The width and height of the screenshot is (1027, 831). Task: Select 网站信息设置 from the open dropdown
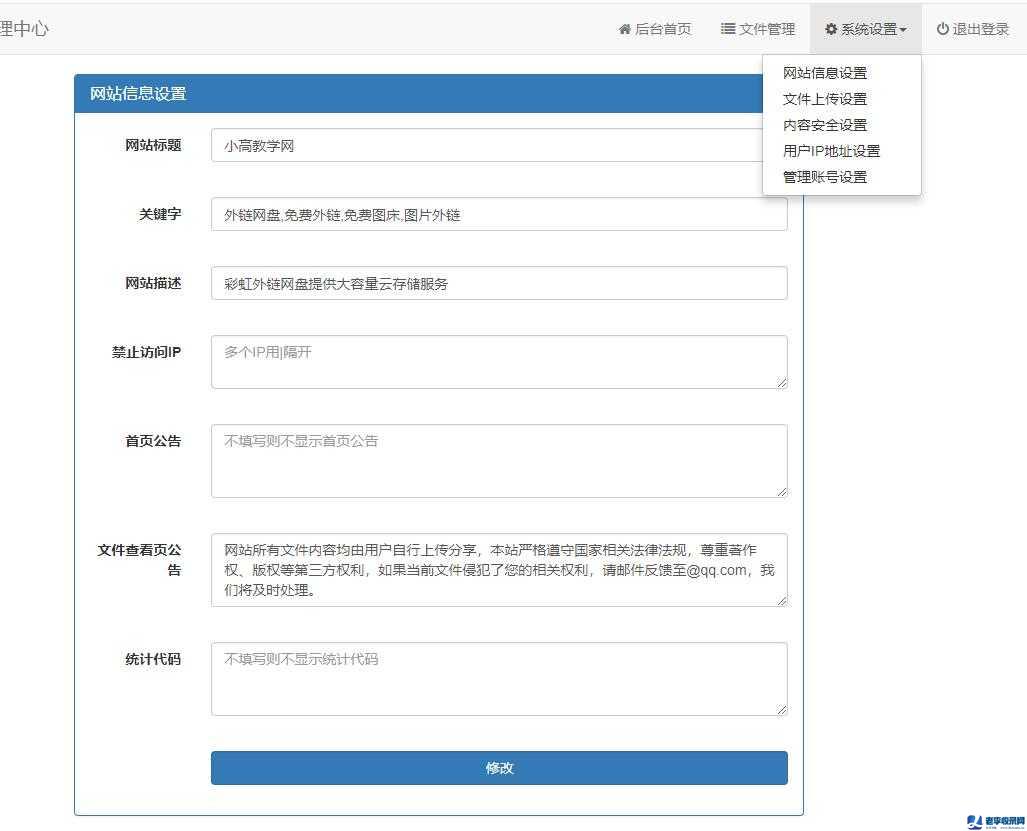click(x=825, y=72)
